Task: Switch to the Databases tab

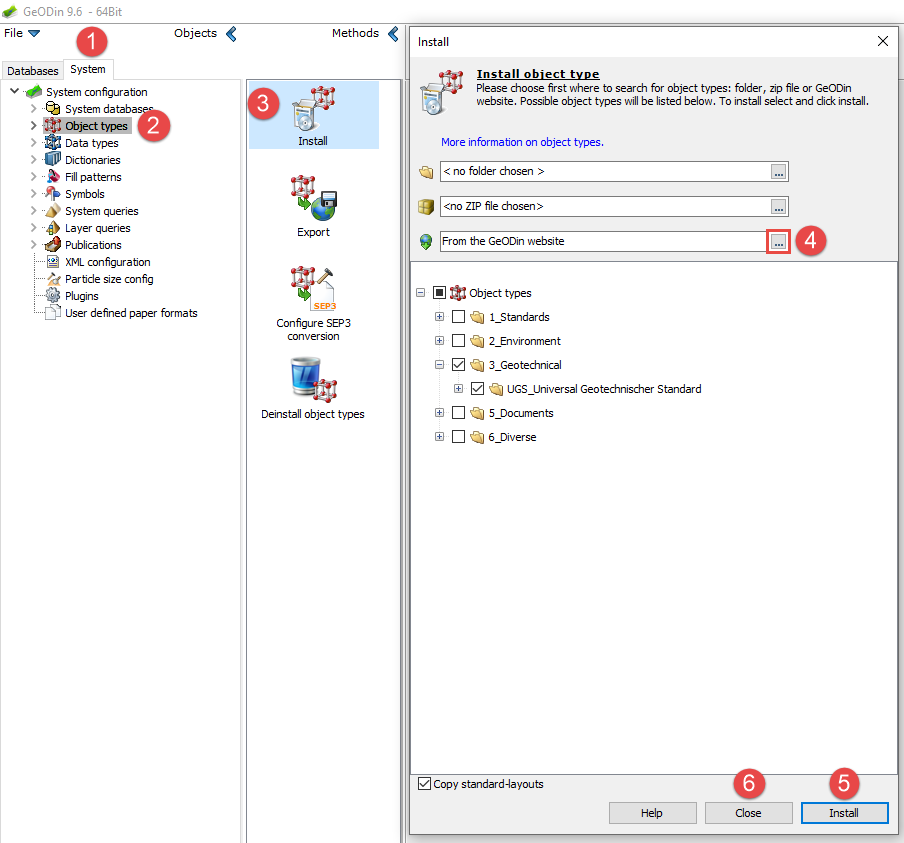Action: point(33,70)
